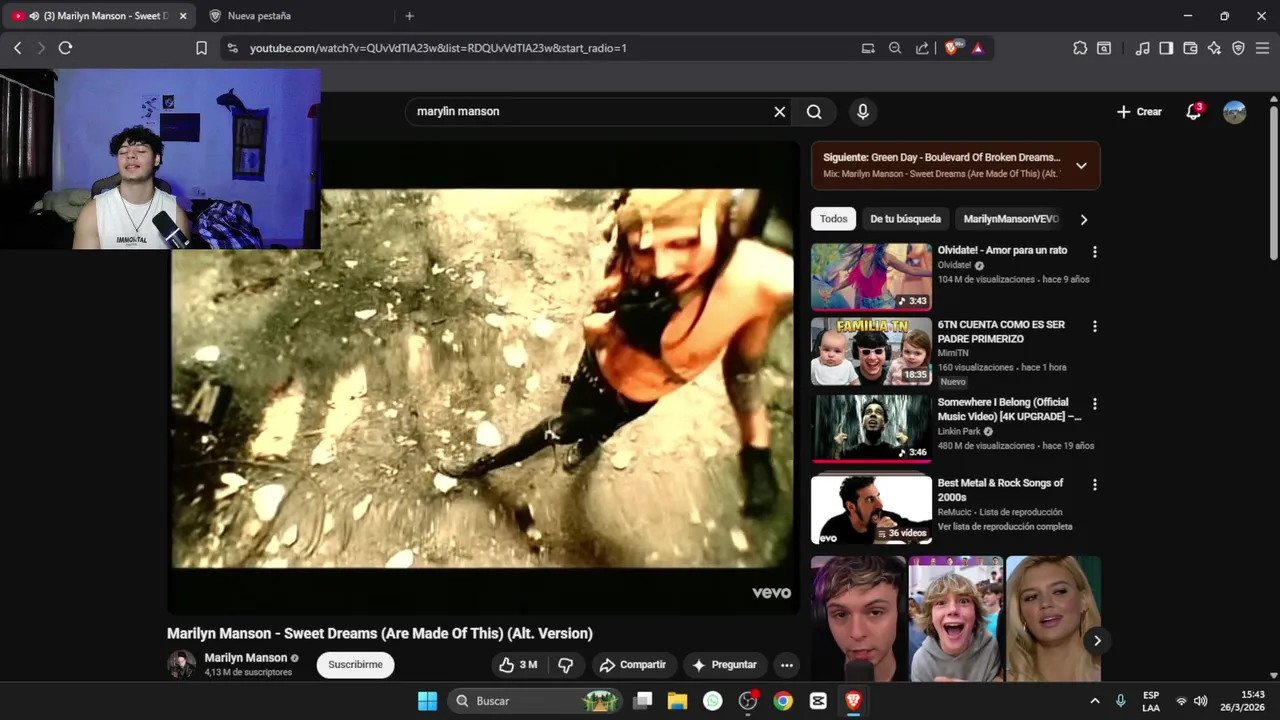Like the video with 3 M button
The height and width of the screenshot is (720, 1280).
(519, 665)
